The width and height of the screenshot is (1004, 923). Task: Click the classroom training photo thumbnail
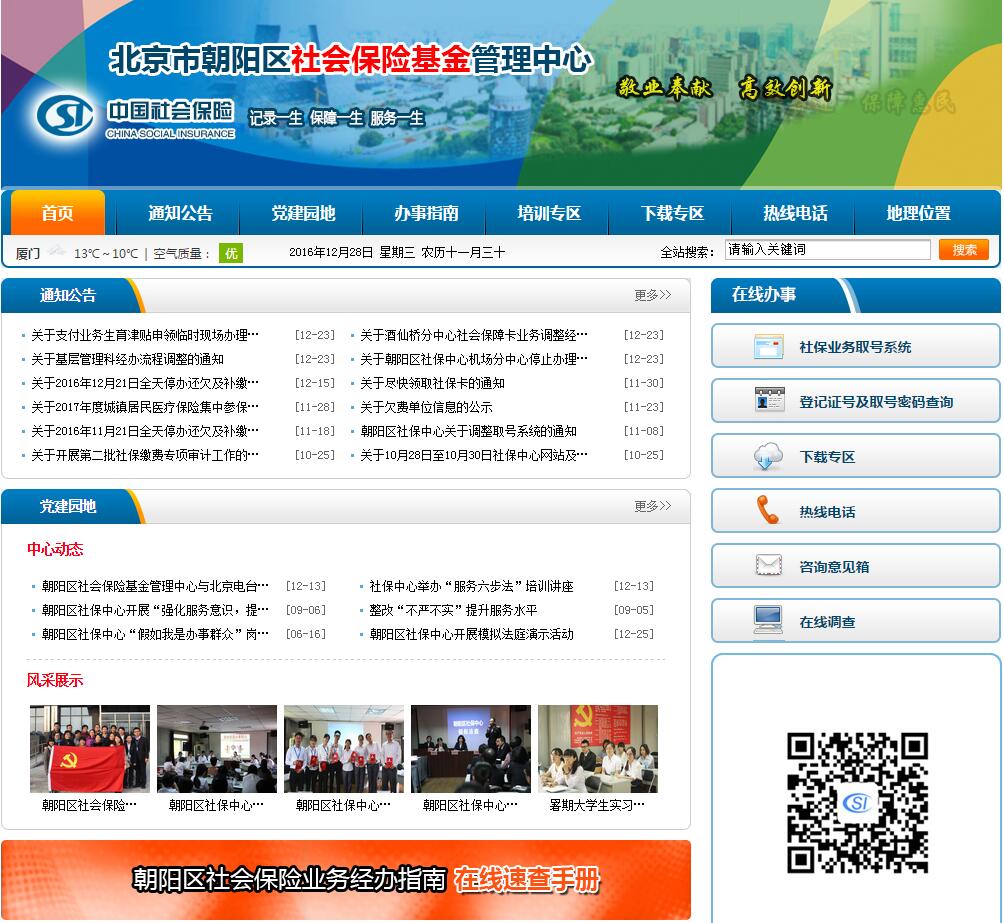pos(216,749)
